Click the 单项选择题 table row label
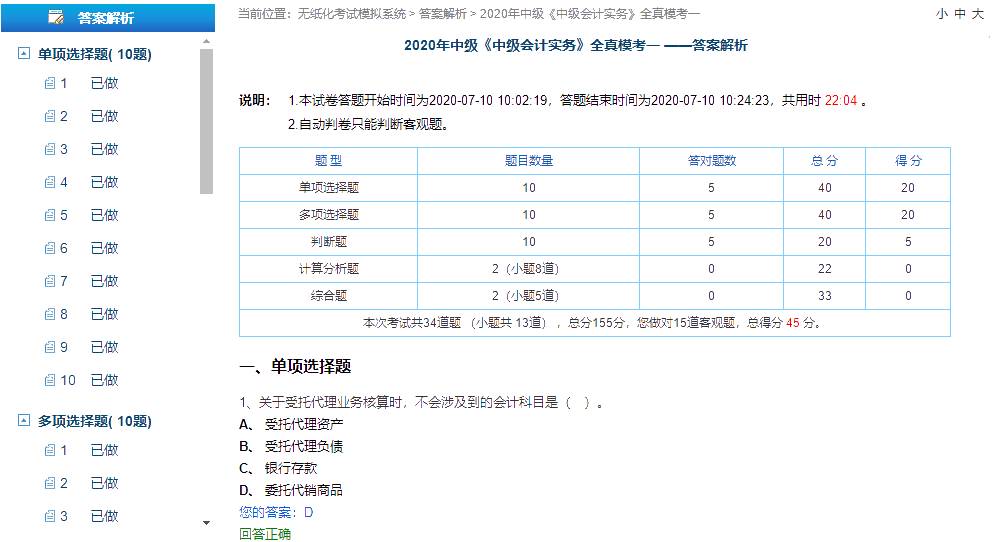This screenshot has height=542, width=992. (329, 188)
